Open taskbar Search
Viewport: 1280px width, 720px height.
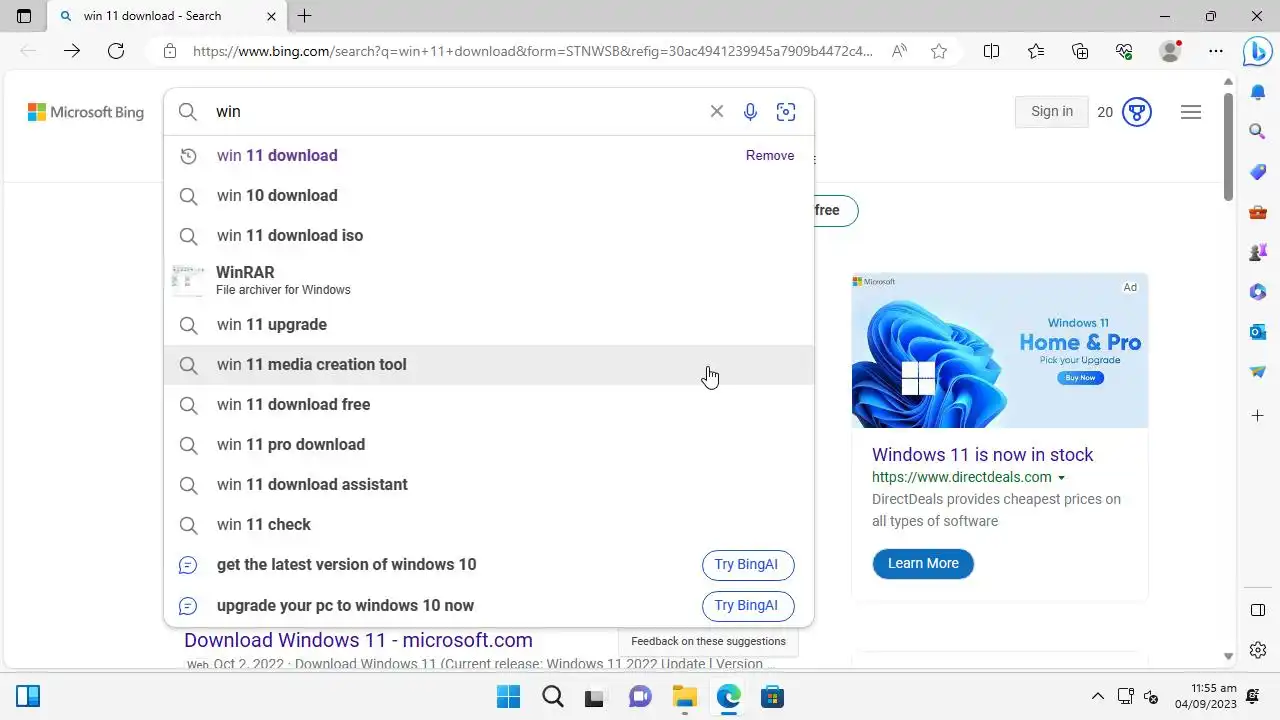[552, 696]
